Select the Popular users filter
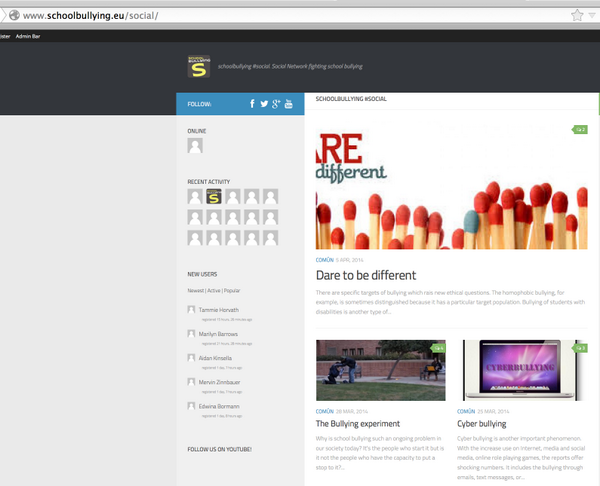This screenshot has height=486, width=600. pos(232,290)
